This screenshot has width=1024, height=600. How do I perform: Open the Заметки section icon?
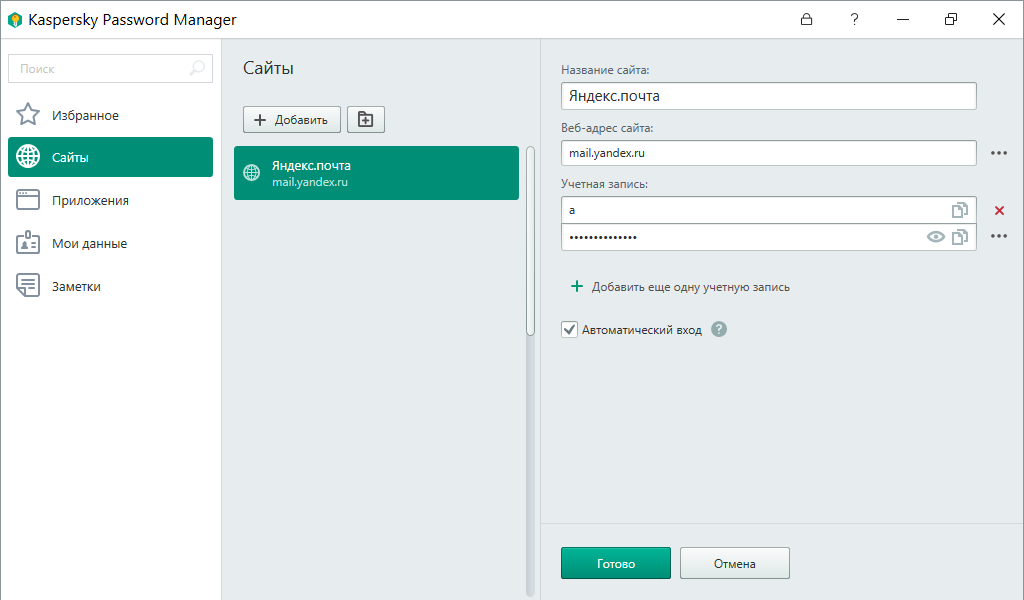pos(28,285)
